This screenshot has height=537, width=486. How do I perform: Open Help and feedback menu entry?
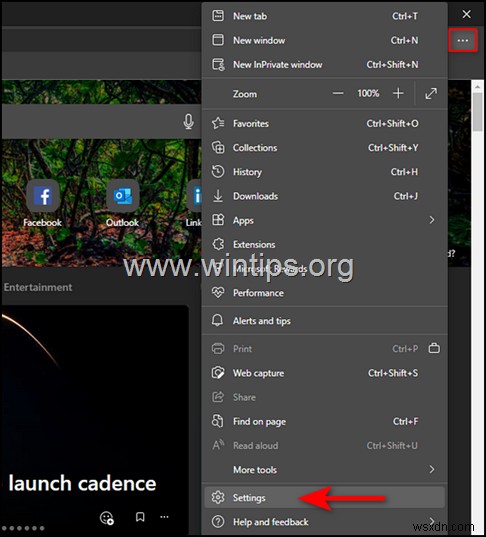click(x=324, y=522)
